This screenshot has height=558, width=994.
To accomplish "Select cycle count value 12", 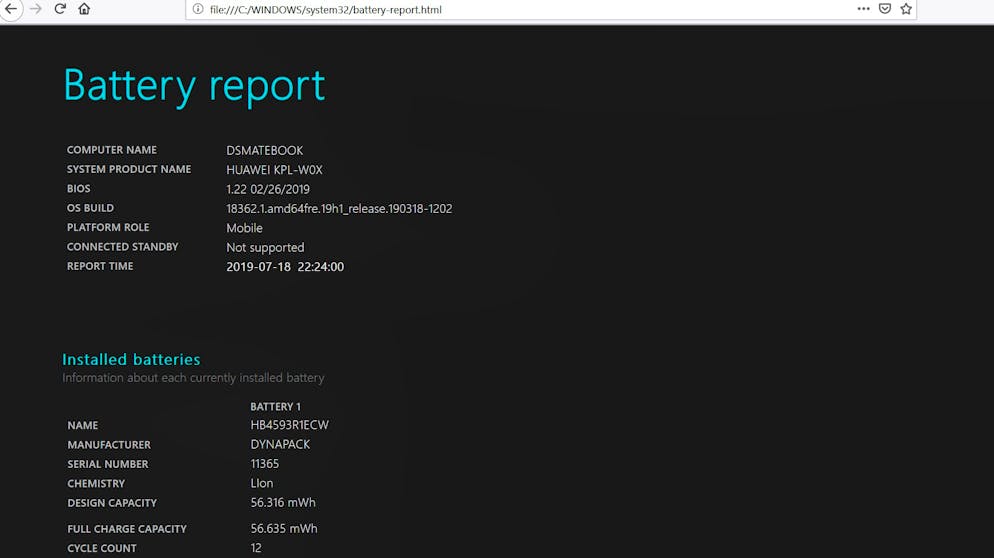I will 255,548.
